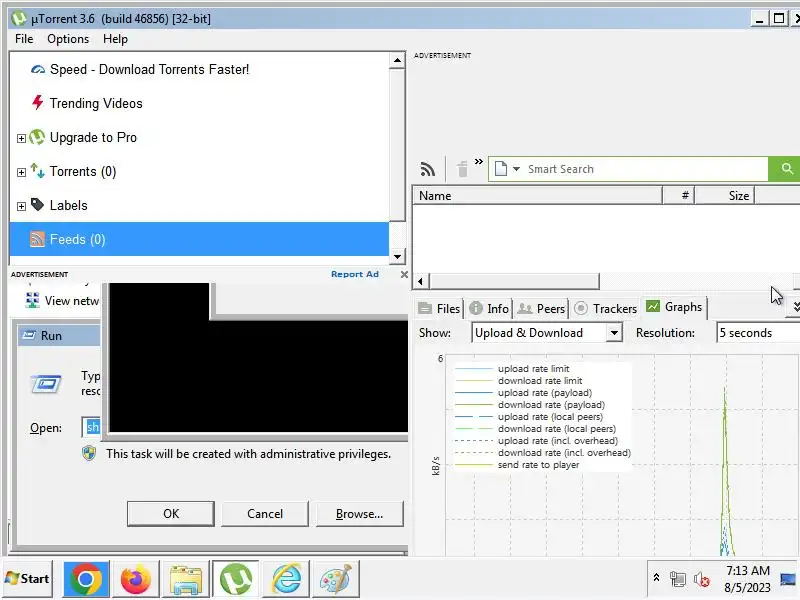The image size is (800, 600).
Task: Open the search provider dropdown
Action: click(516, 169)
